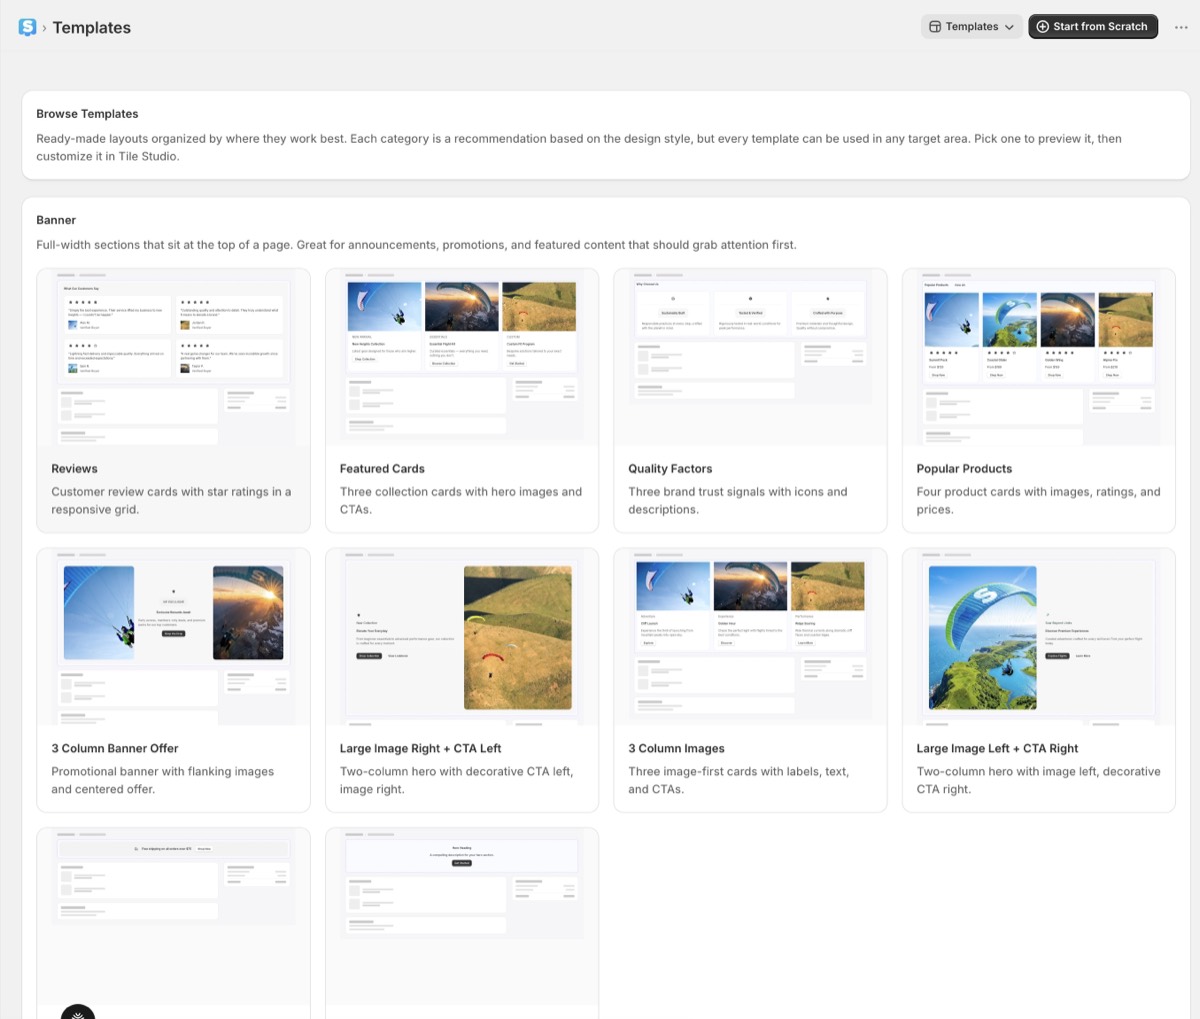Image resolution: width=1200 pixels, height=1019 pixels.
Task: Click description 'Three collection cards with hero images'
Action: tap(460, 501)
